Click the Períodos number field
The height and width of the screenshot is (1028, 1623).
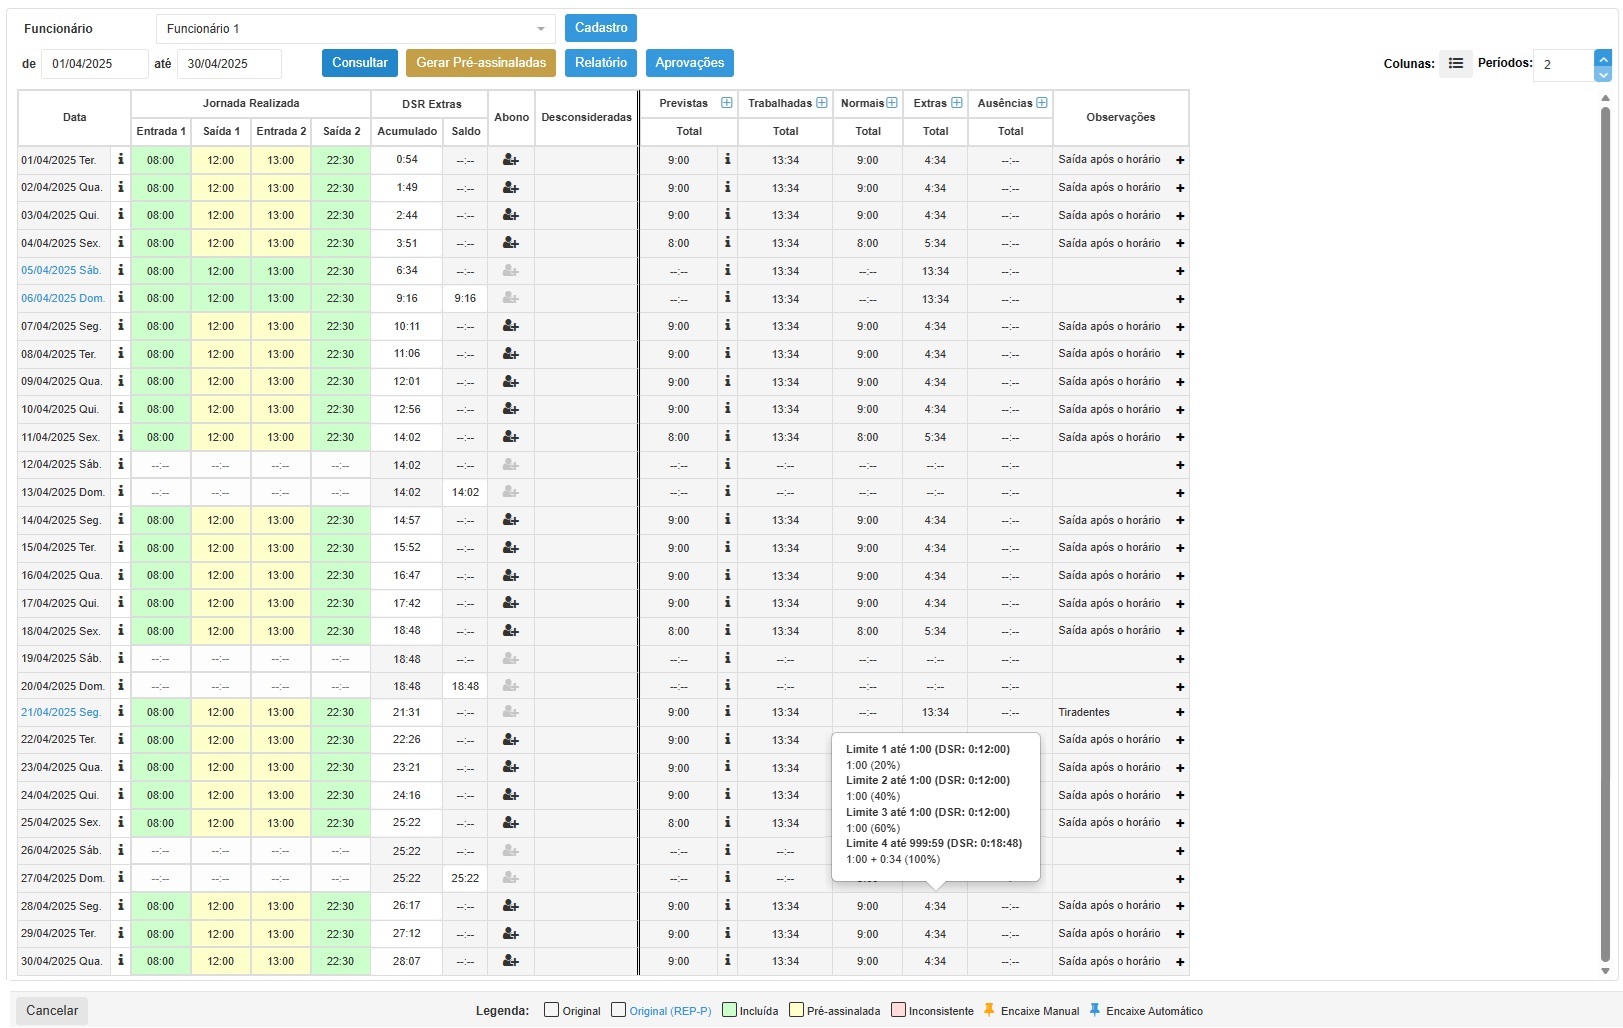click(1564, 64)
